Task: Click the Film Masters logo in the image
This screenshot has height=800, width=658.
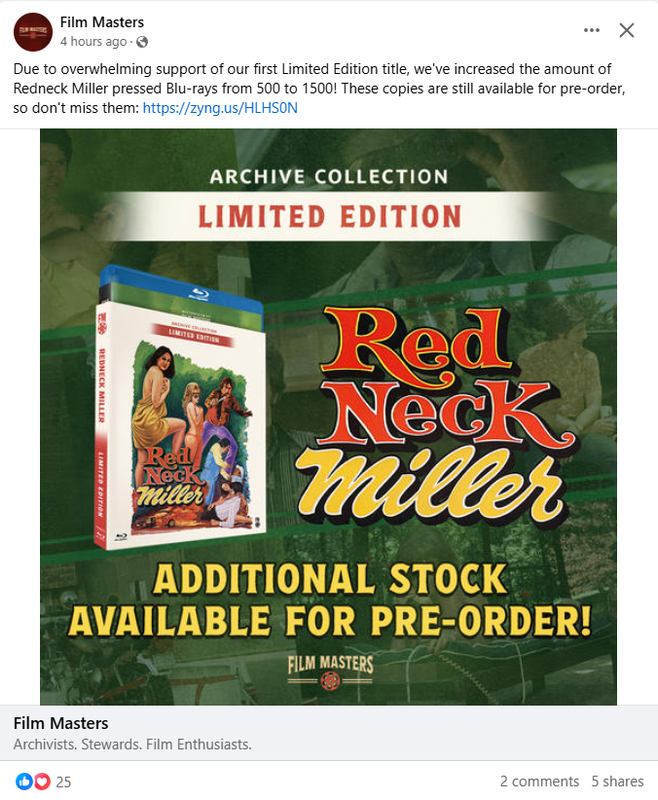Action: pyautogui.click(x=330, y=670)
